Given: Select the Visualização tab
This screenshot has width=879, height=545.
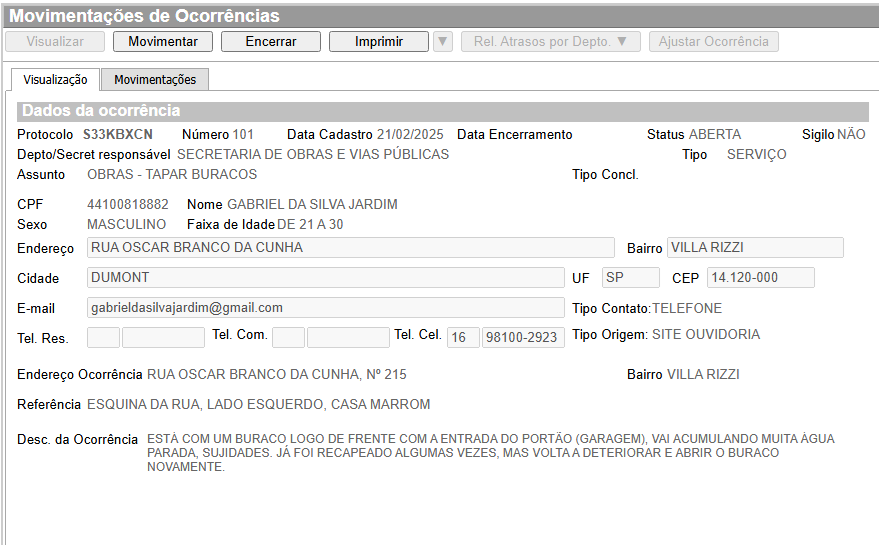Looking at the screenshot, I should tap(55, 80).
